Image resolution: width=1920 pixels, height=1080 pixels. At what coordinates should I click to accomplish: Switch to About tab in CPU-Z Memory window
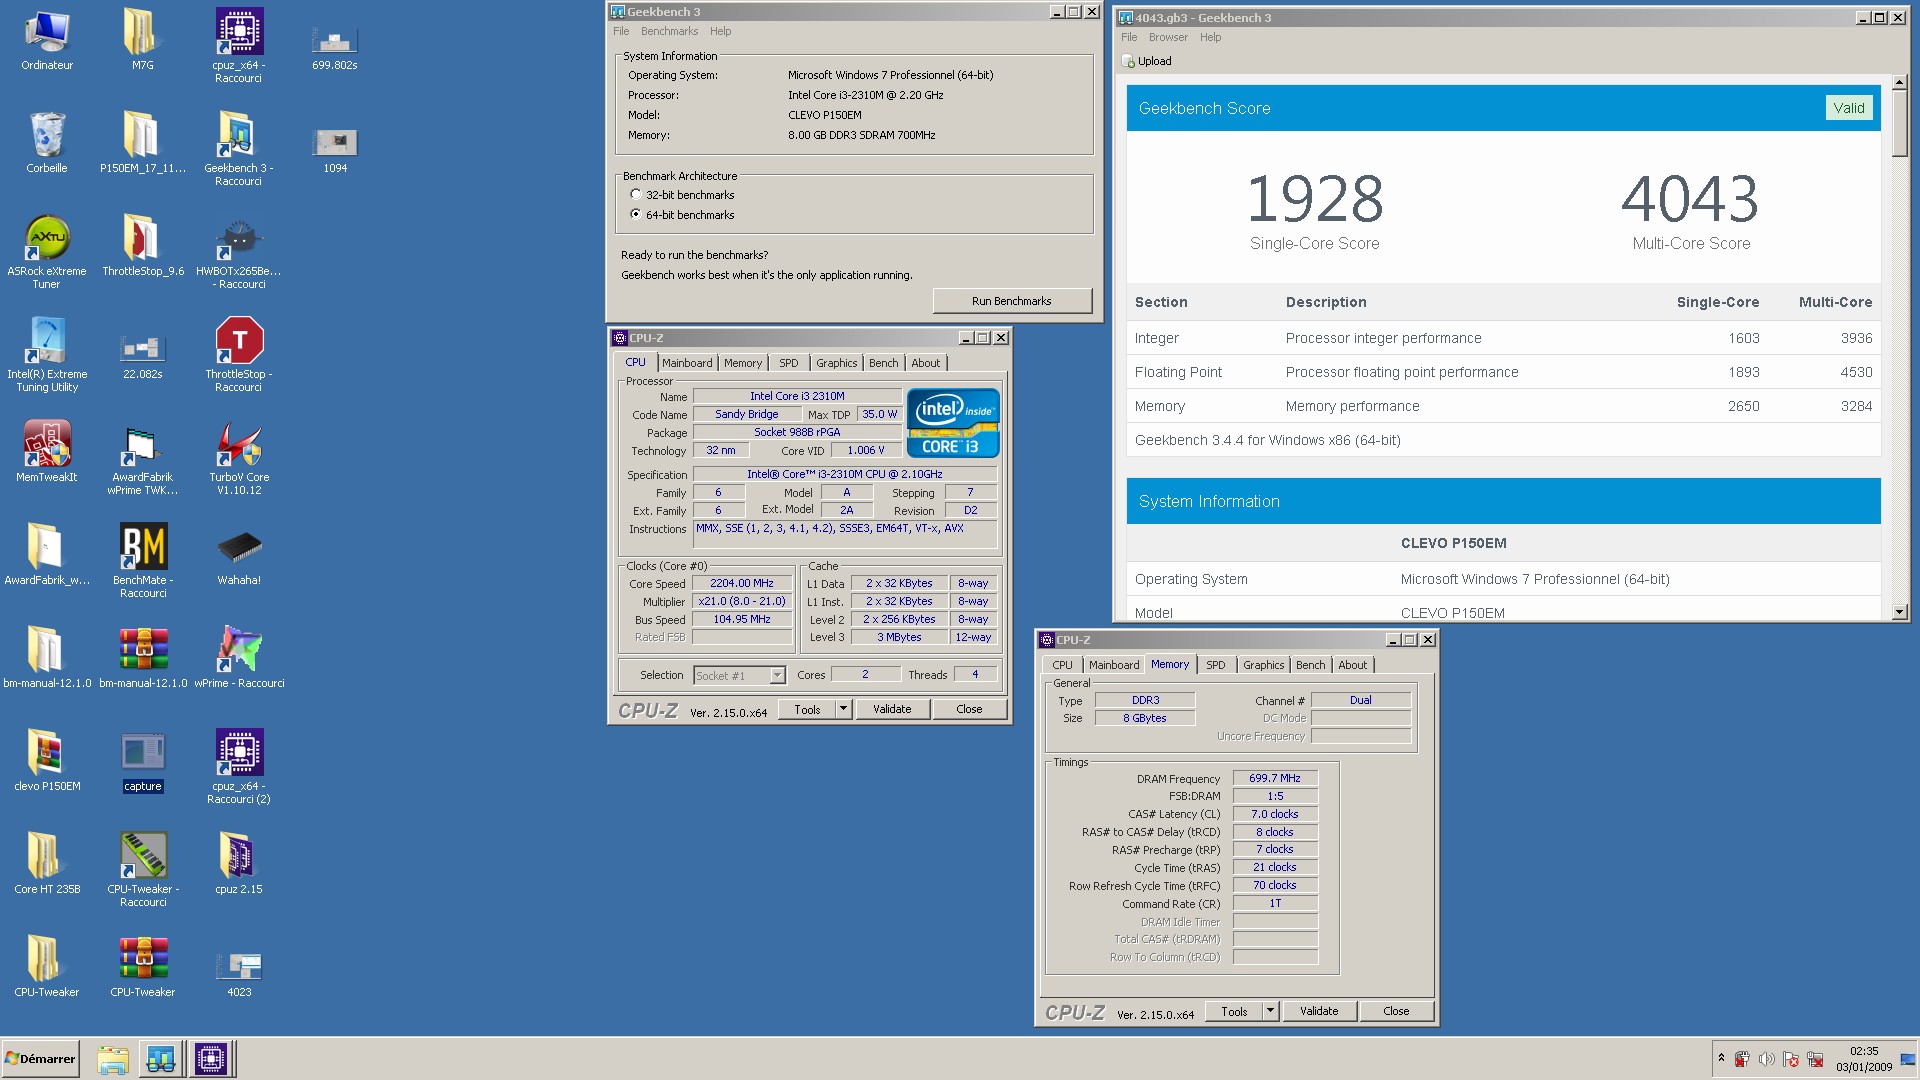click(x=1352, y=665)
